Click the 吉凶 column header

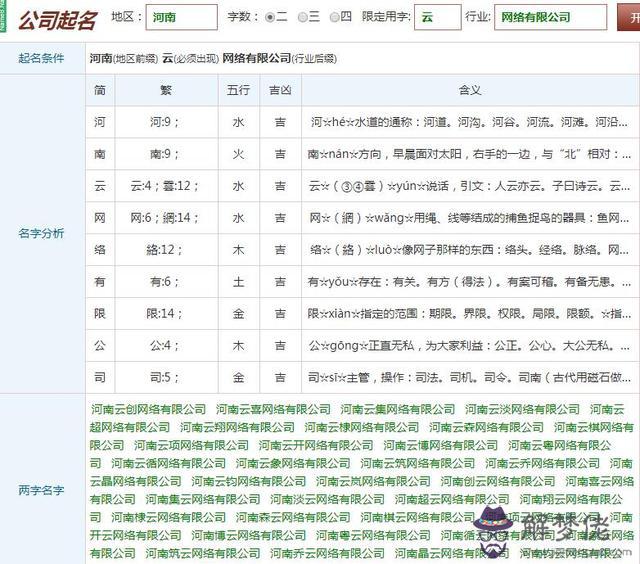point(280,90)
